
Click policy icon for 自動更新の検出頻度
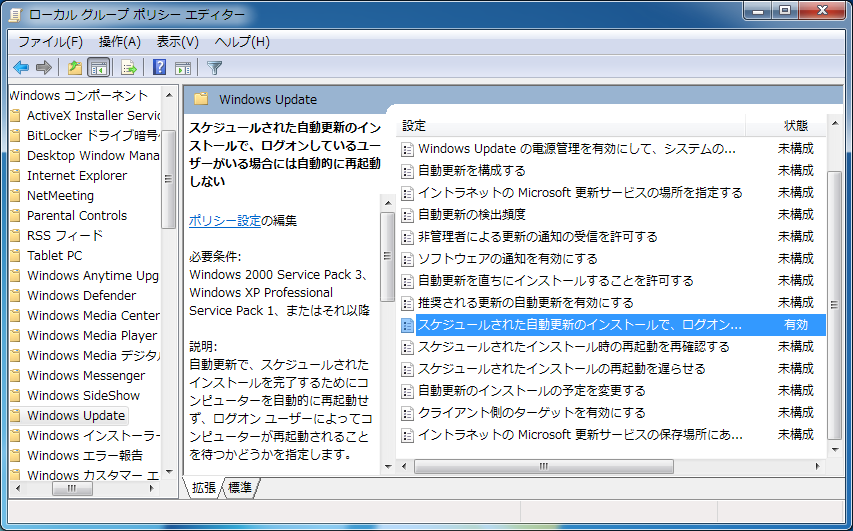[407, 215]
